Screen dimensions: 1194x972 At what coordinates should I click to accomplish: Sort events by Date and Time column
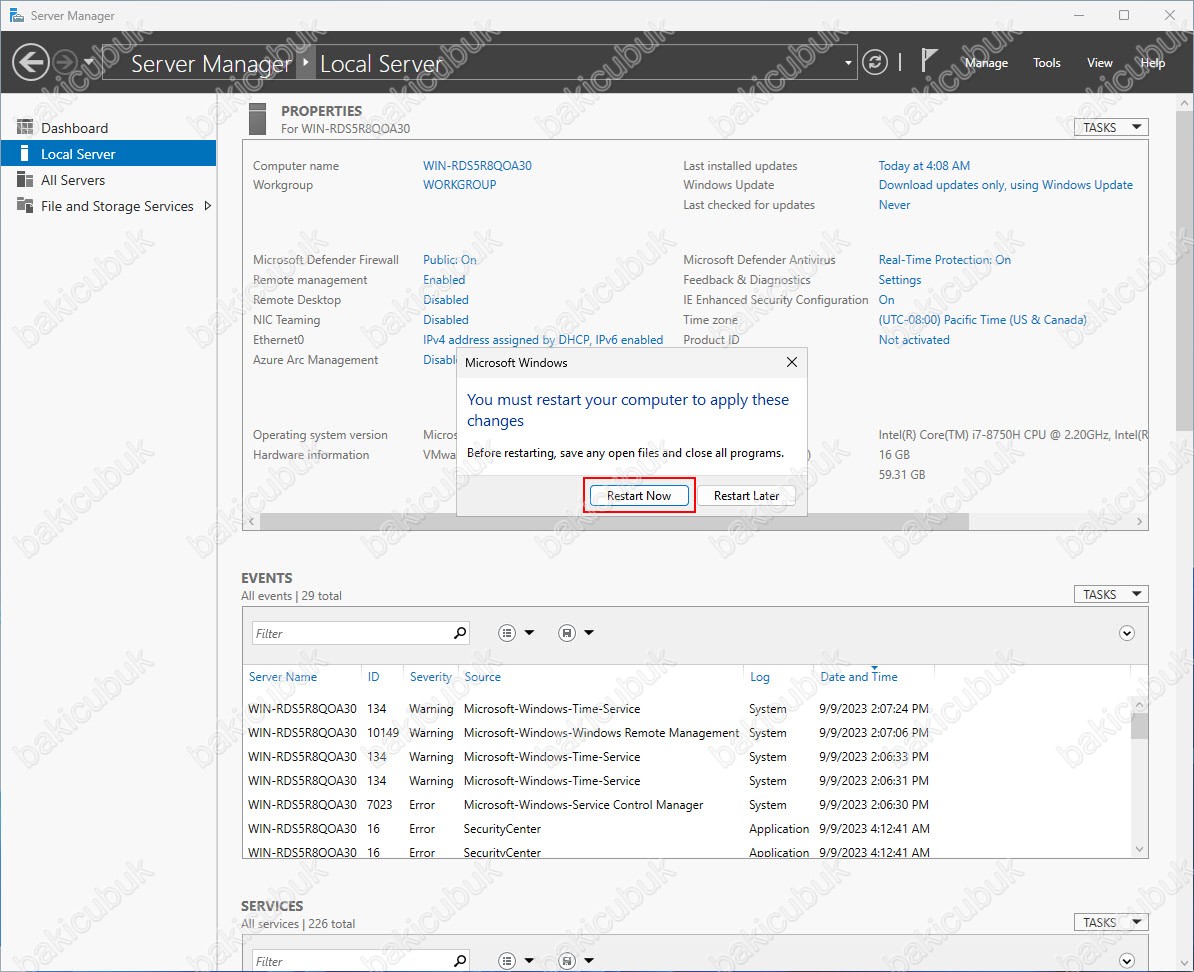pyautogui.click(x=859, y=676)
